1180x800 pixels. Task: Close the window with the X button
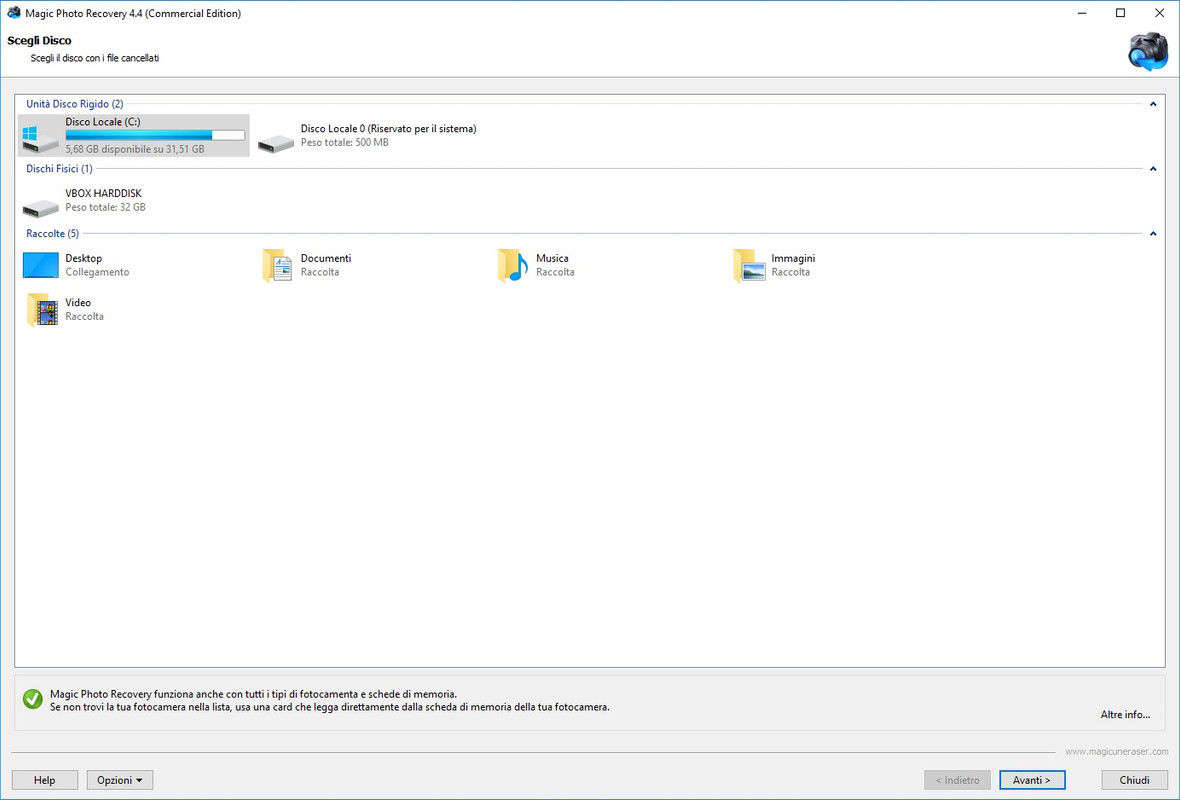[x=1160, y=13]
